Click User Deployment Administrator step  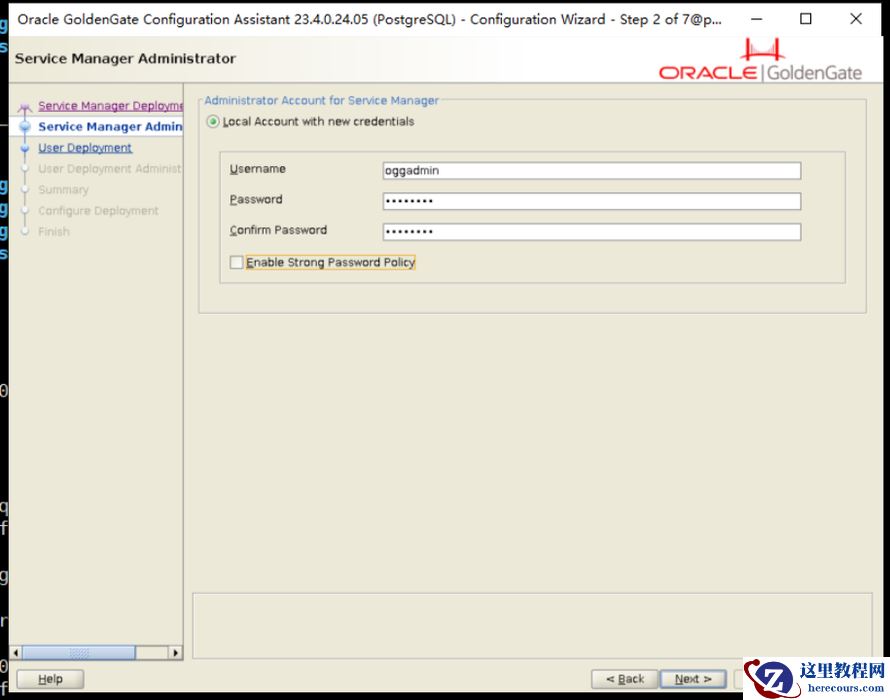tap(110, 169)
